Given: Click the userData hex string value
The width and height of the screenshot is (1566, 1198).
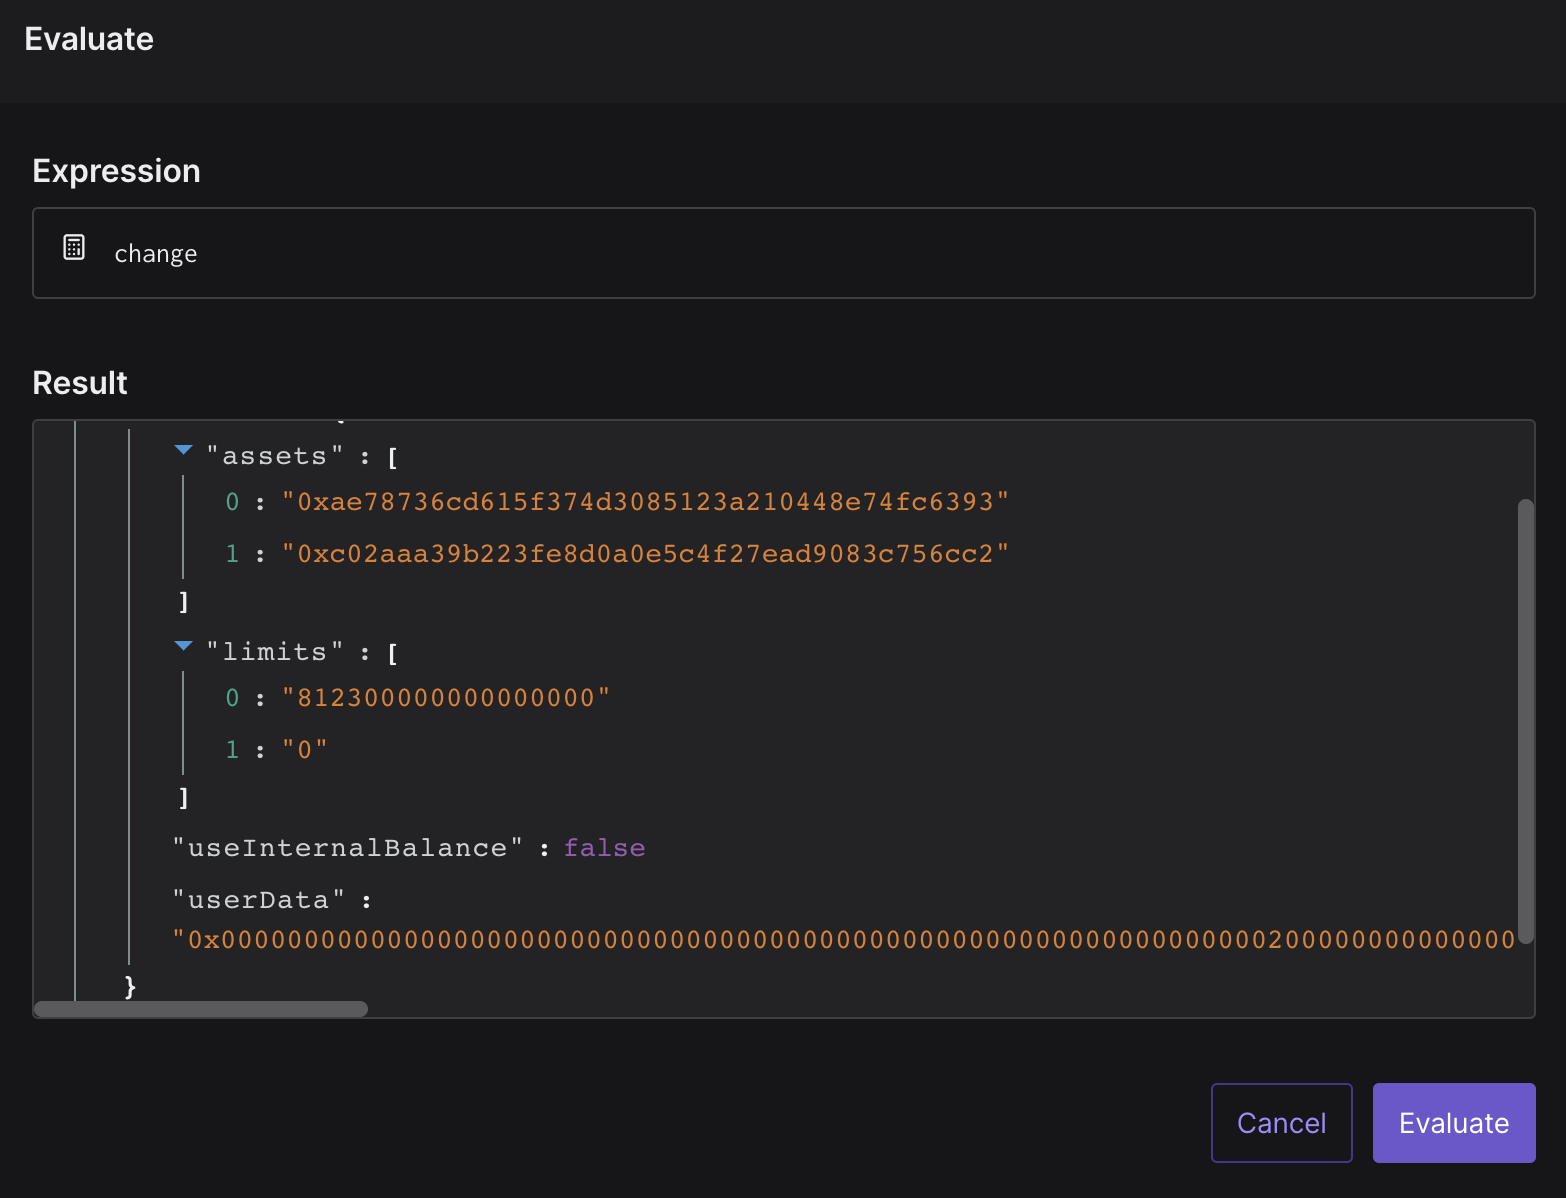Looking at the screenshot, I should [x=800, y=939].
